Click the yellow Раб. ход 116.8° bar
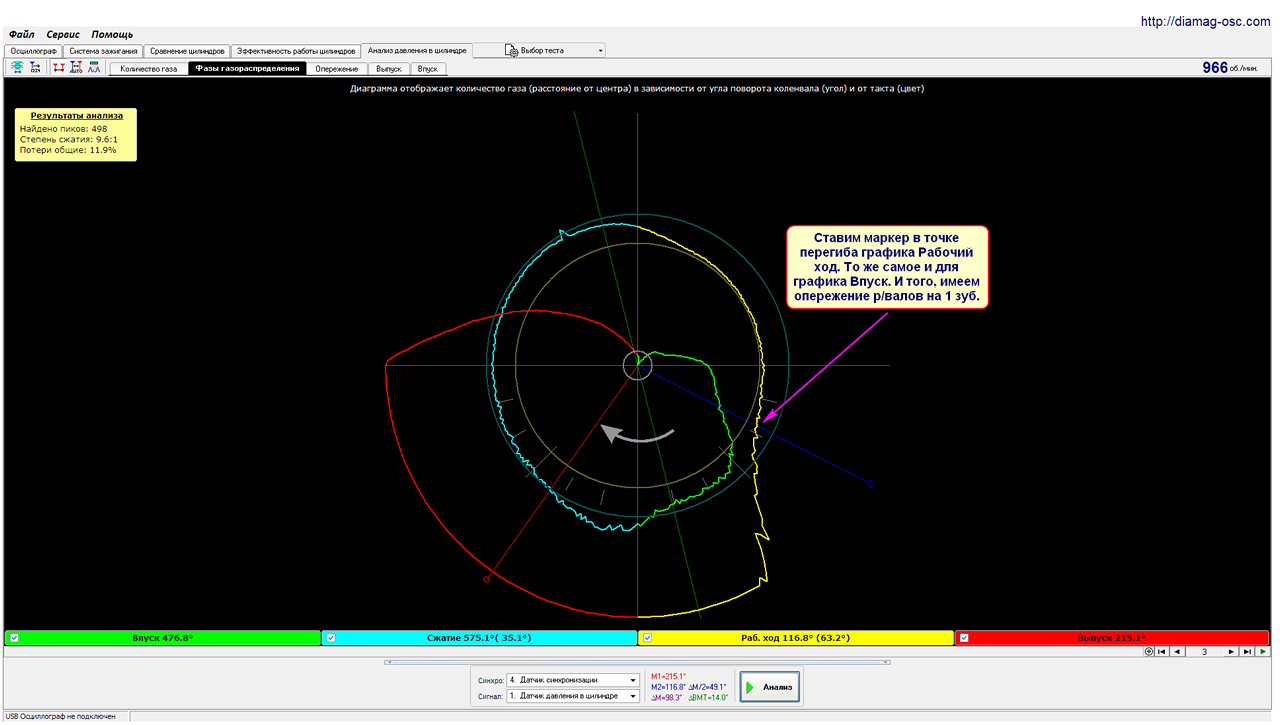Image resolution: width=1280 pixels, height=725 pixels. 796,638
